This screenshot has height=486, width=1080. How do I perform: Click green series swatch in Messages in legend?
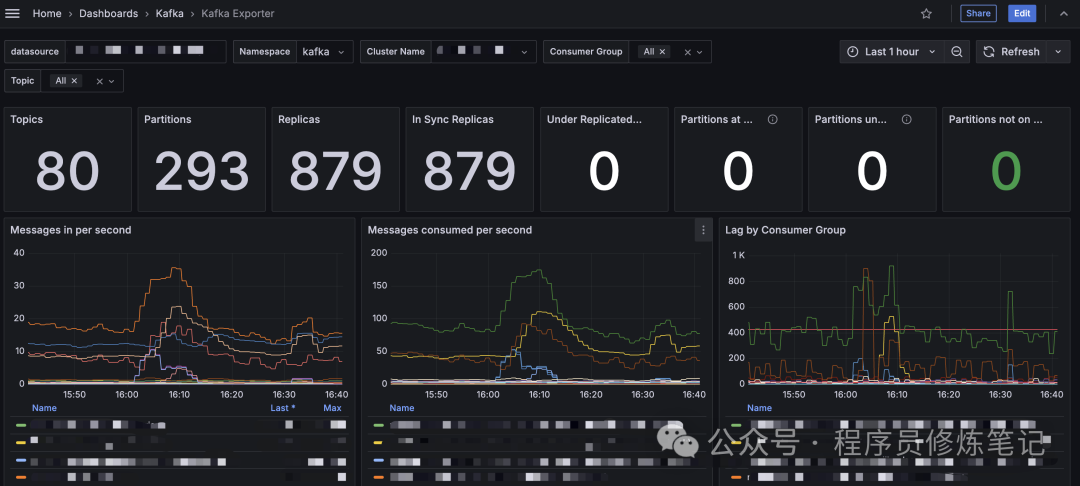[21, 425]
